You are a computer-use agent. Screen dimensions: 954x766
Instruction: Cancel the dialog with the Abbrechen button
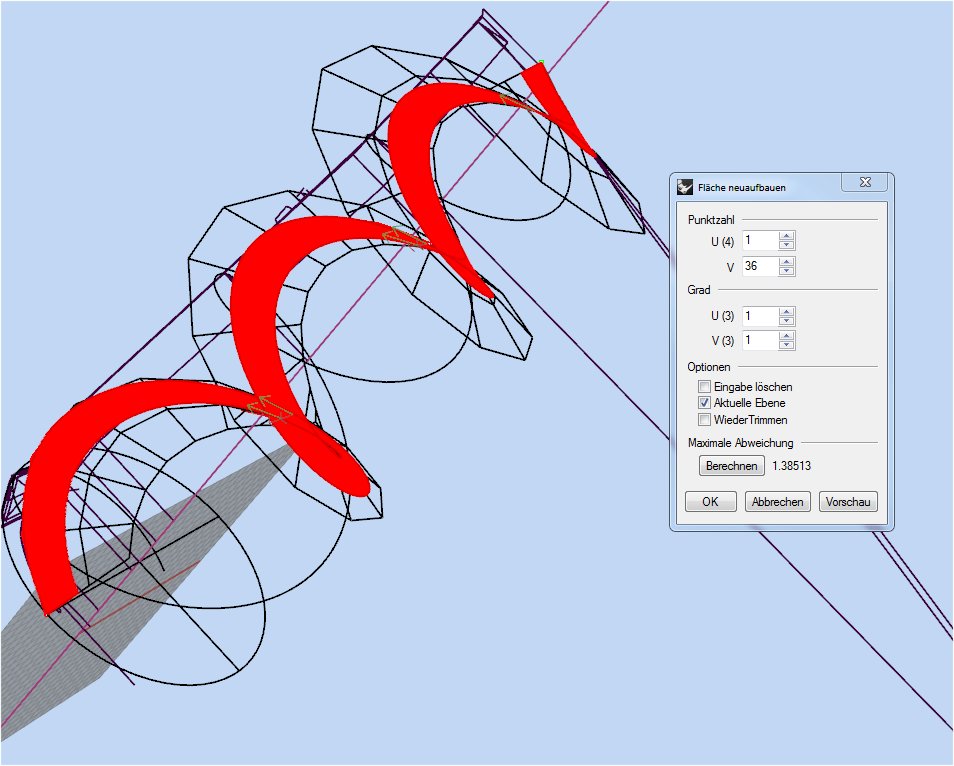click(x=777, y=501)
